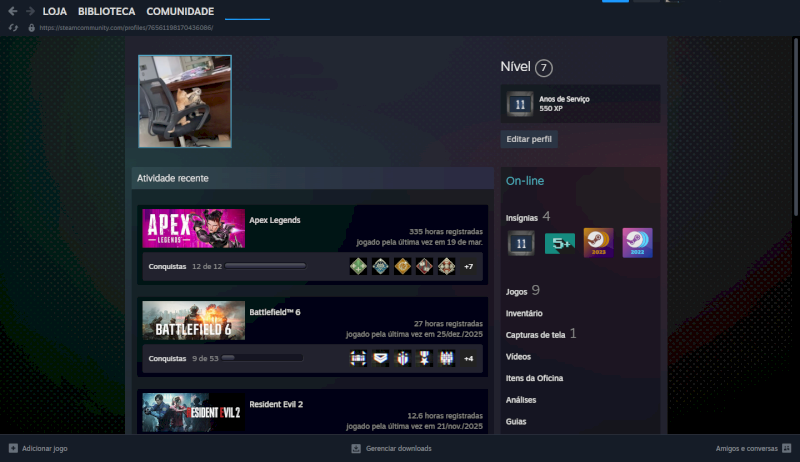Open the Apex Legends banner image
This screenshot has height=462, width=800.
click(x=193, y=228)
